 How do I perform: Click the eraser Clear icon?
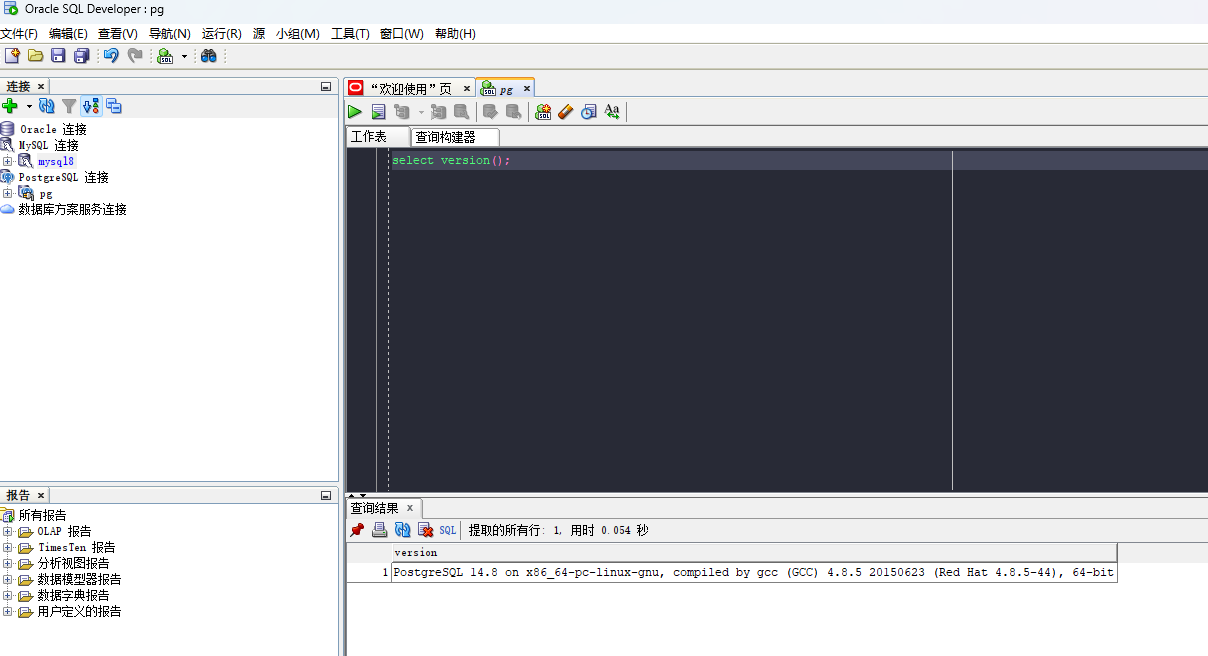point(566,112)
